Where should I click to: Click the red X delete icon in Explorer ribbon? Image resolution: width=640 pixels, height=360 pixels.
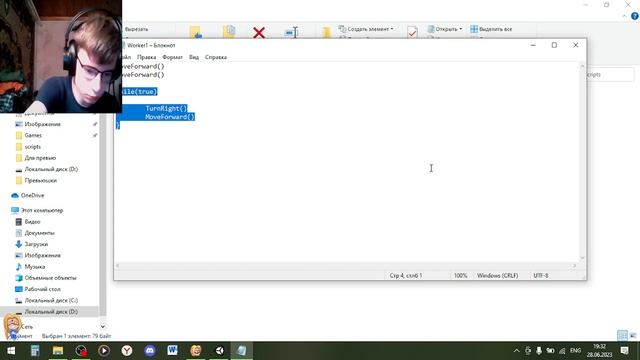click(x=259, y=32)
